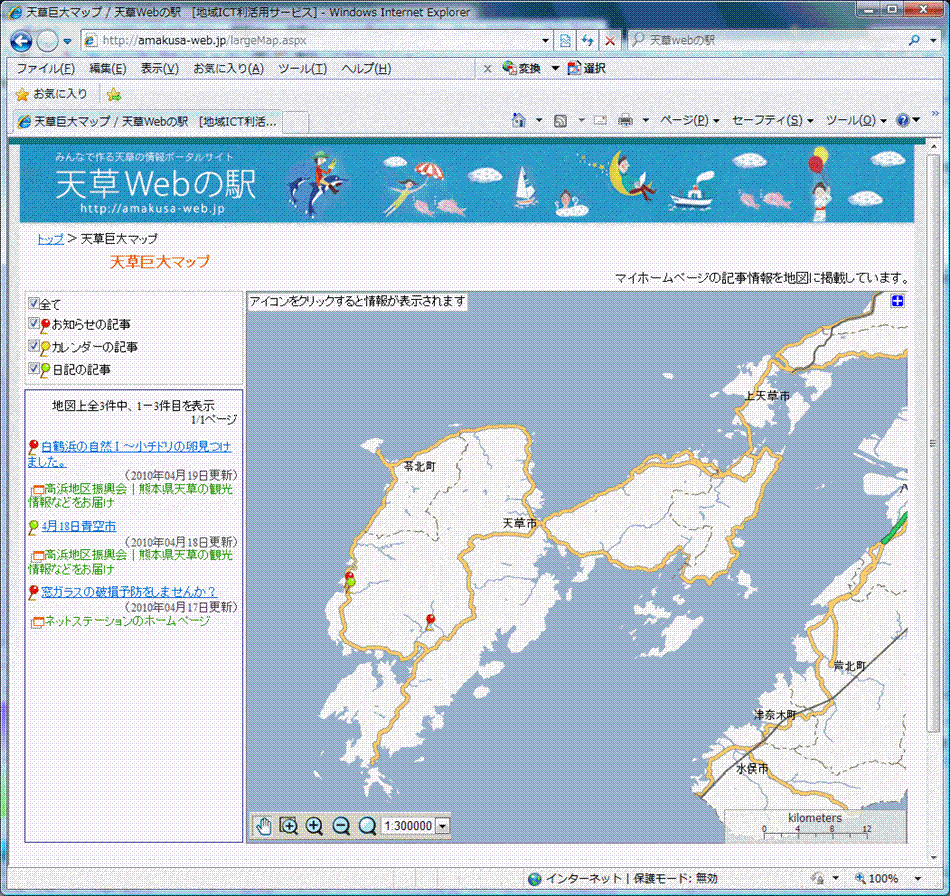The image size is (950, 896).
Task: Select the zoom-to-area rectangle tool
Action: pyautogui.click(x=289, y=826)
